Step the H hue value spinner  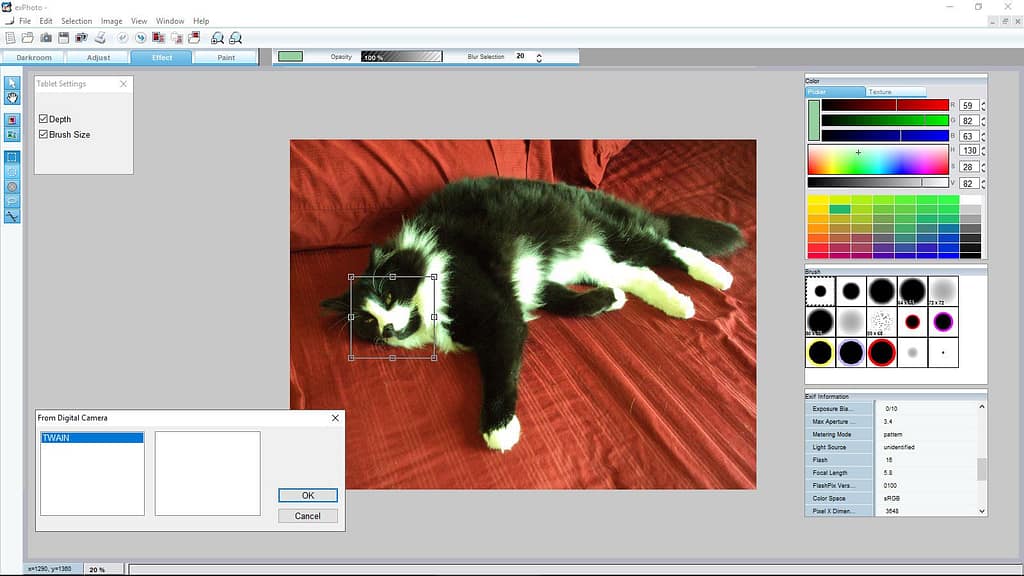click(x=983, y=150)
